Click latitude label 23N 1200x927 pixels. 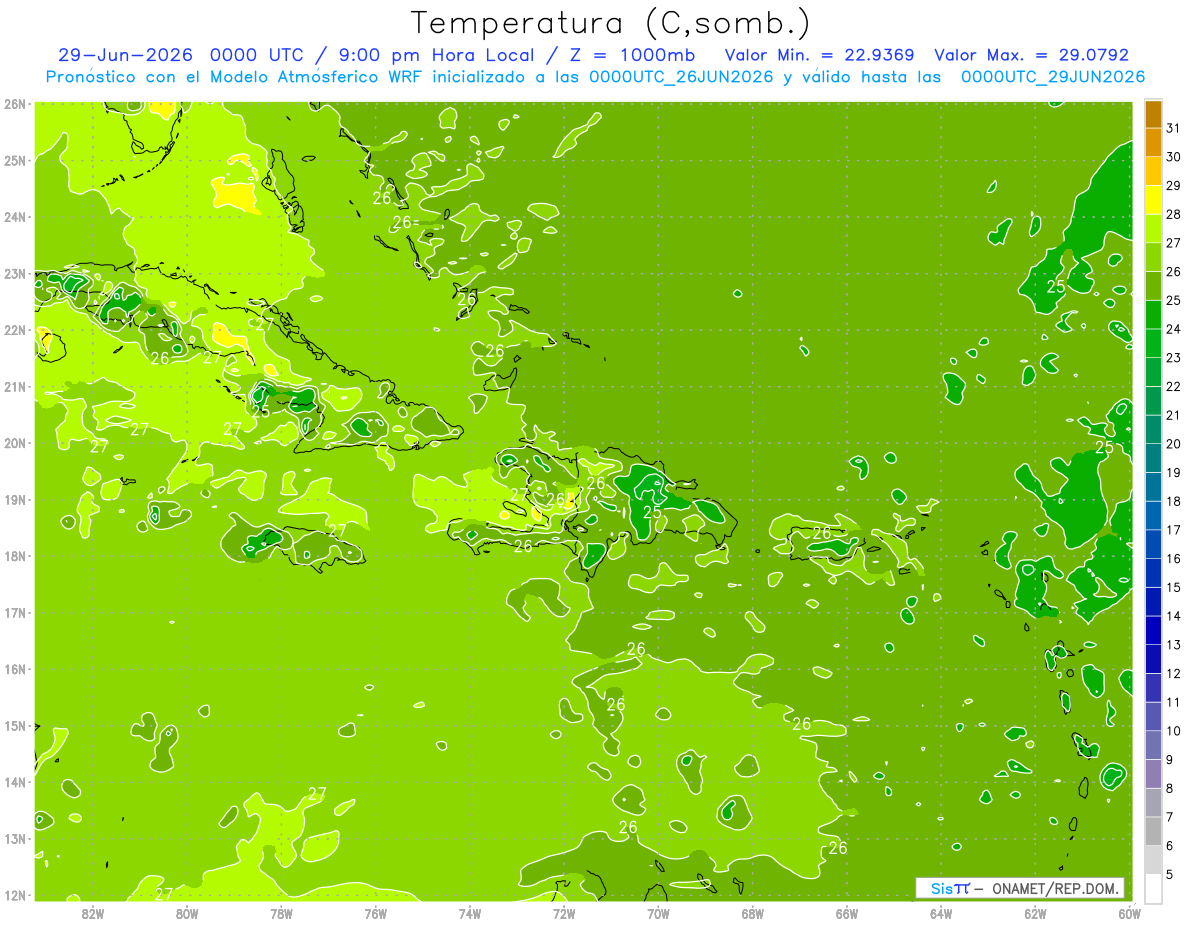[14, 273]
